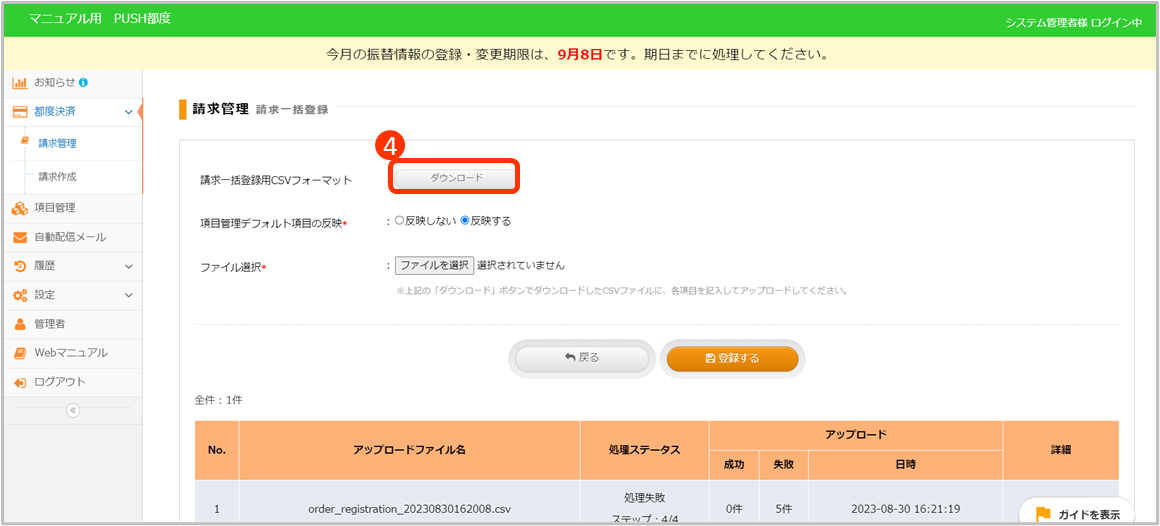The width and height of the screenshot is (1160, 526).
Task: Expand the 設定 menu chevron
Action: (x=128, y=296)
